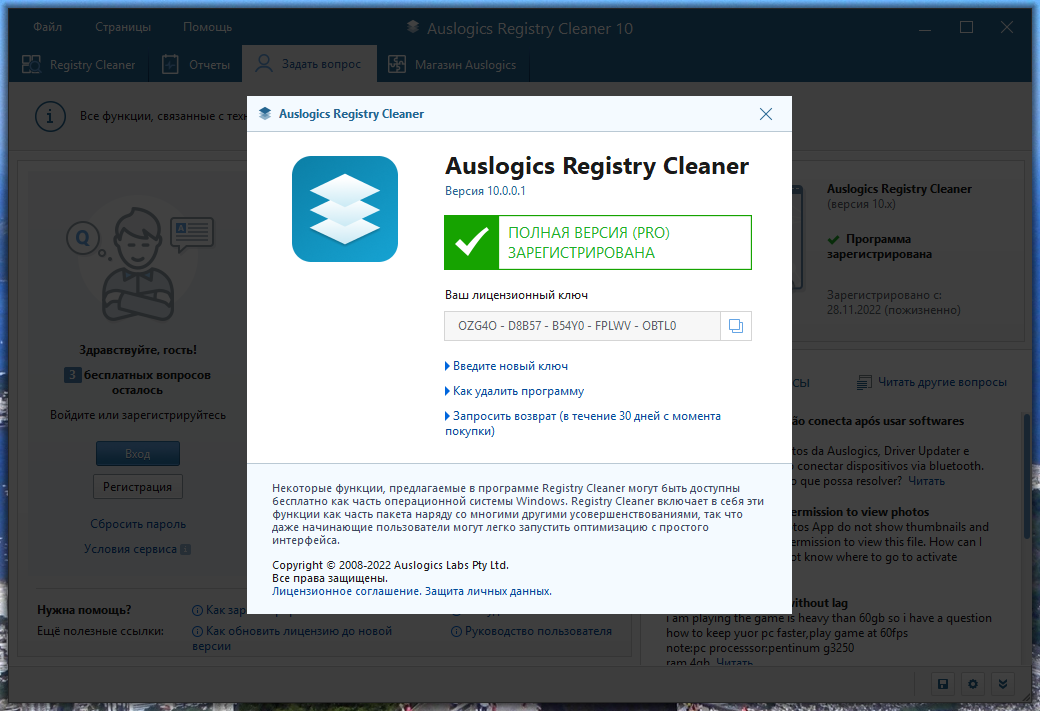Viewport: 1040px width, 711px height.
Task: Click the Auslogics layered logo in dialog
Action: point(345,209)
